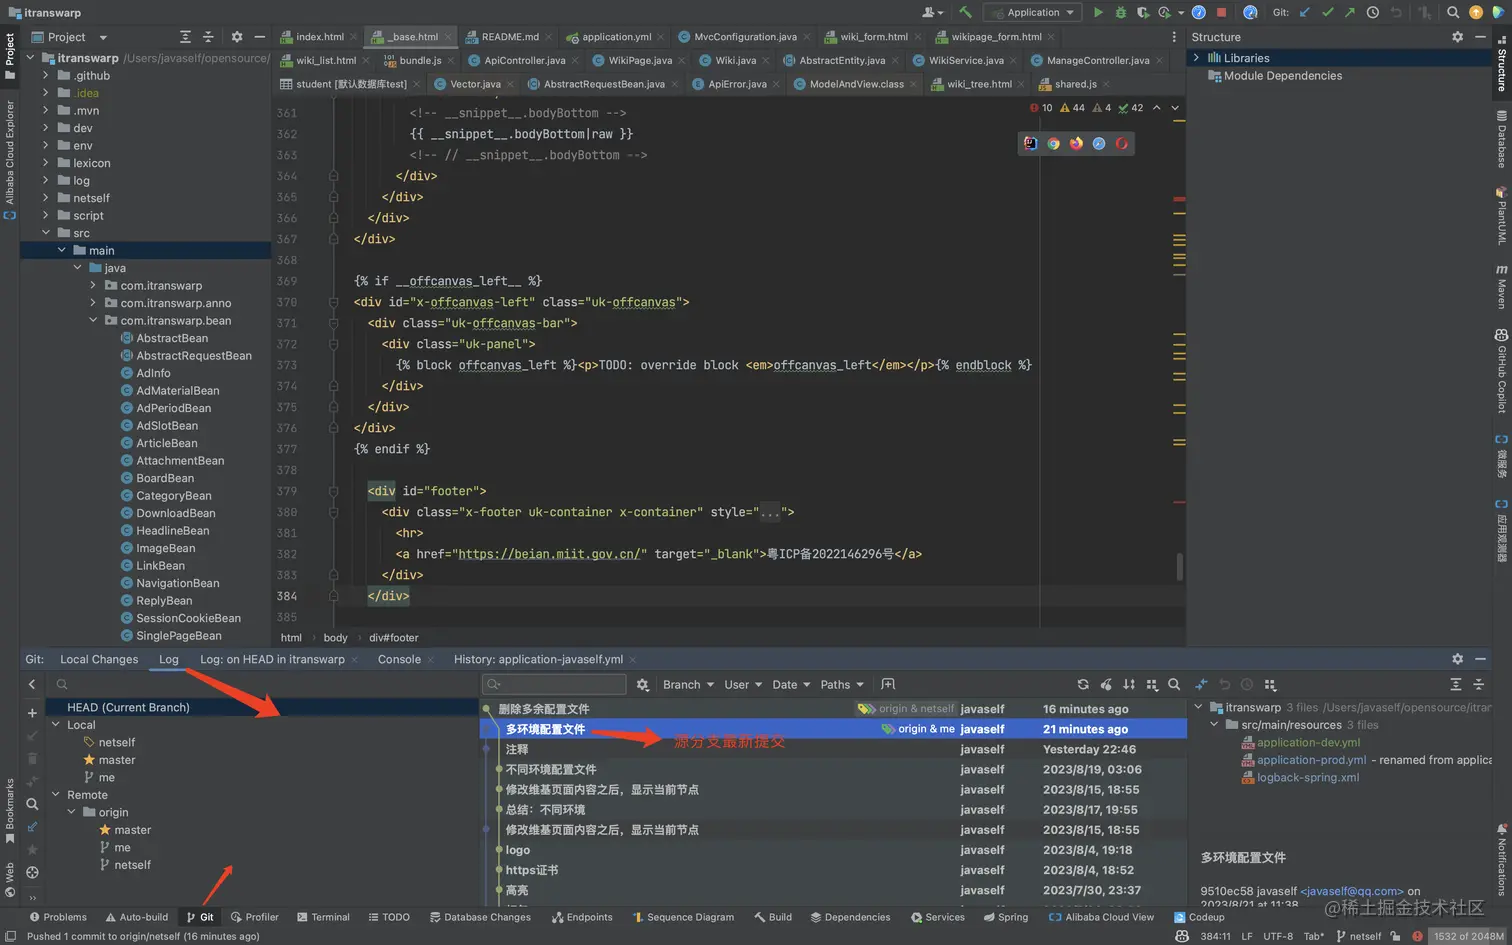Click javaself@qq.com email link

tap(1352, 891)
